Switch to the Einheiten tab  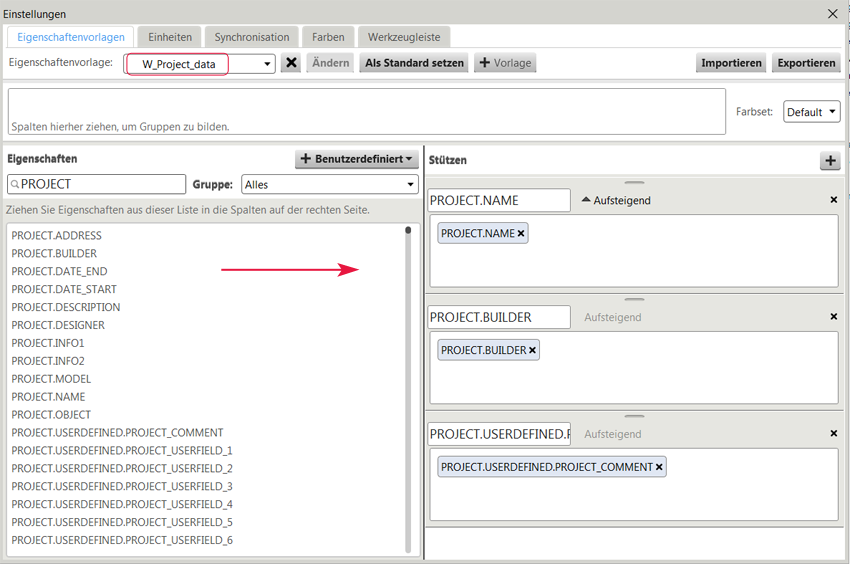[170, 37]
